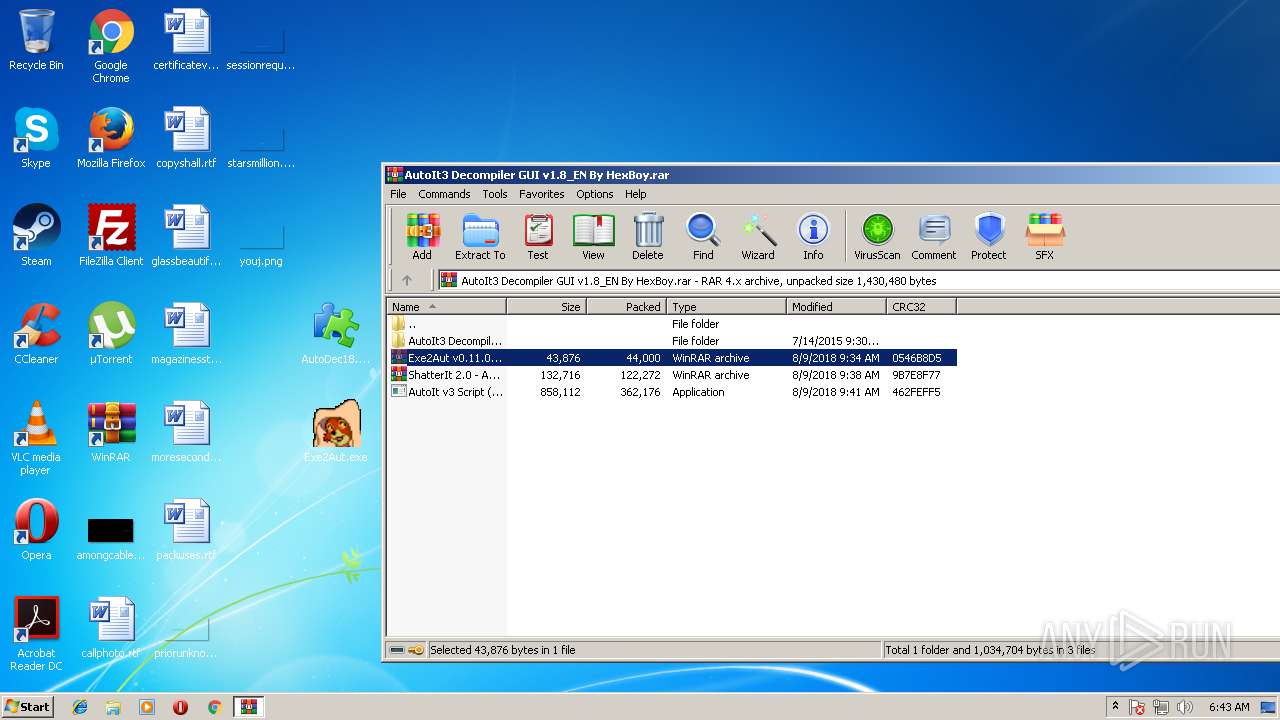
Task: Open the Find magnifier tool
Action: (x=703, y=237)
